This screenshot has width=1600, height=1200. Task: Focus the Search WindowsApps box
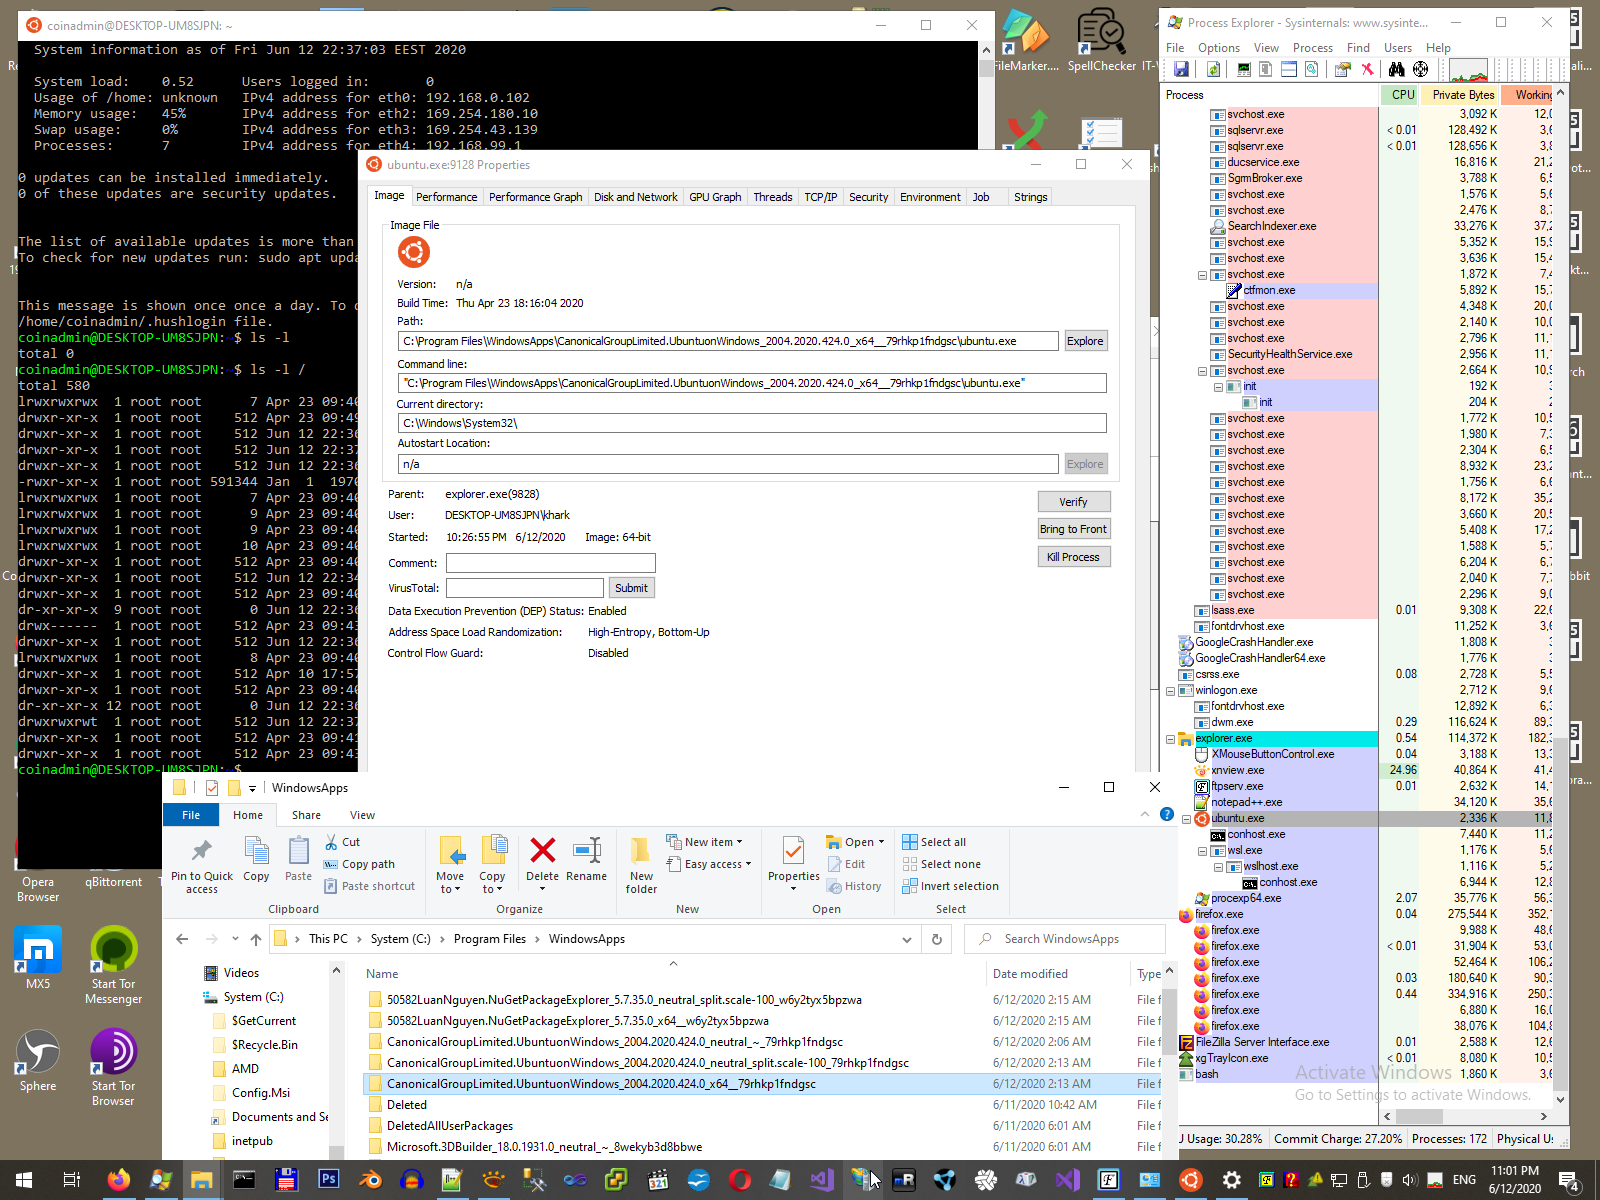point(1064,939)
